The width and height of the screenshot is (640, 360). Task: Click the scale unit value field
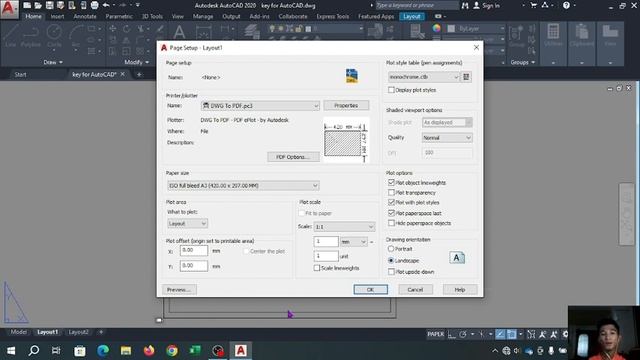tap(326, 256)
